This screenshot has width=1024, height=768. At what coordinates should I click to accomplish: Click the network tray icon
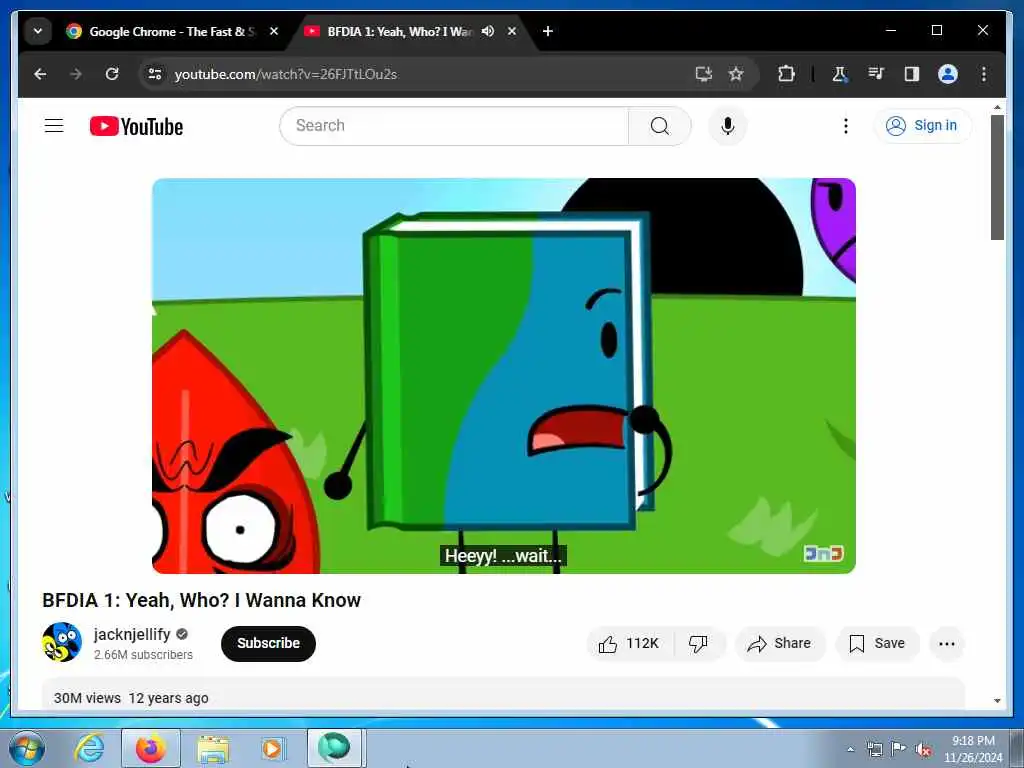[874, 749]
